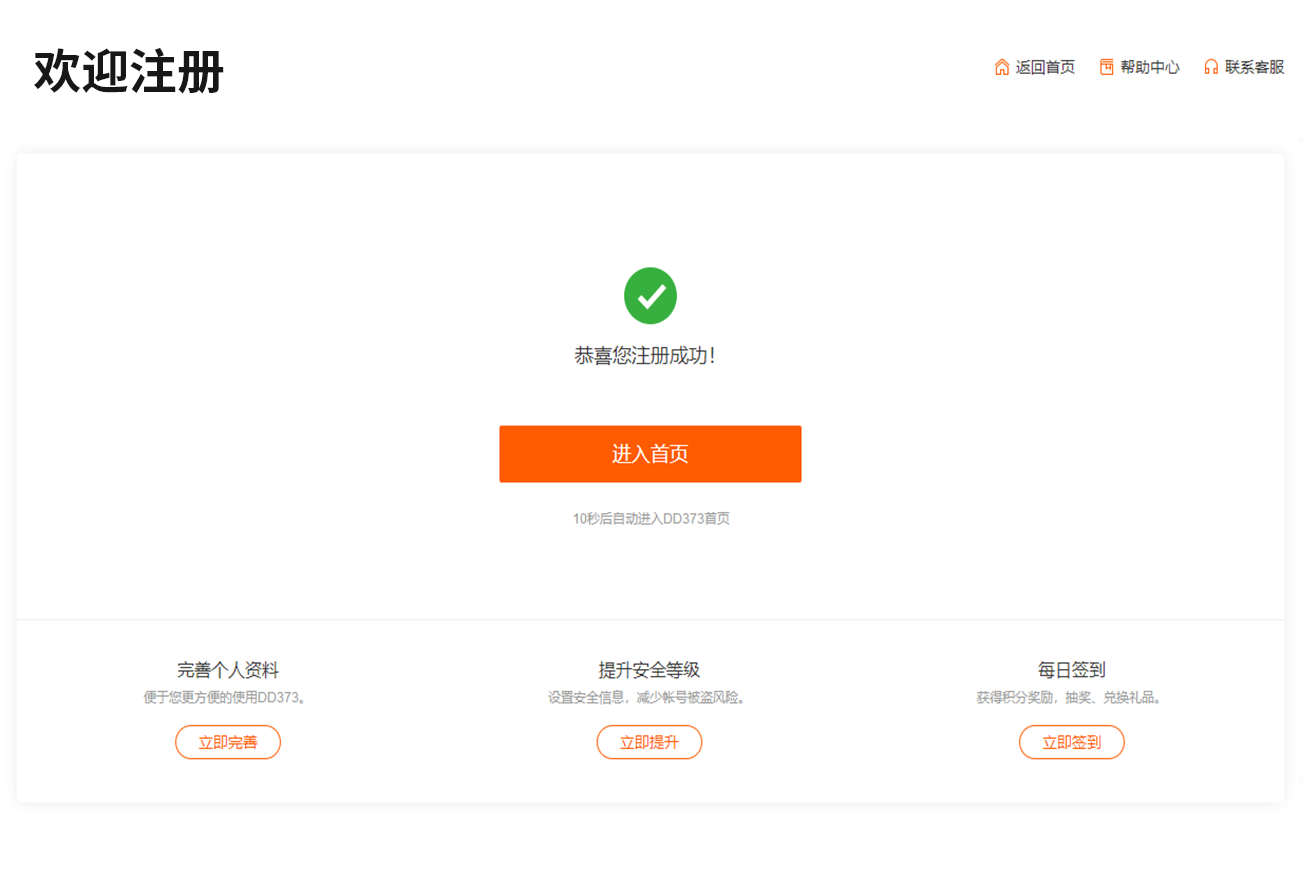This screenshot has width=1303, height=894.
Task: Select the 每日签到 section title
Action: pos(1071,670)
